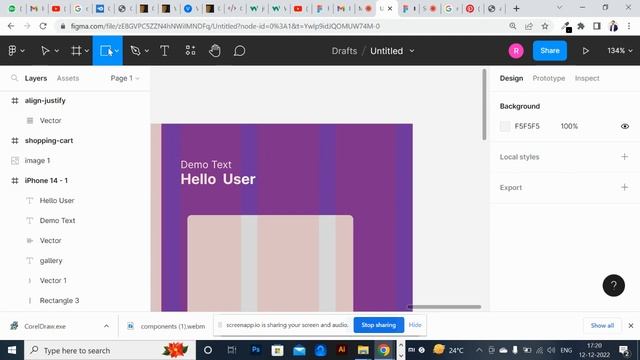Select the Pen tool
The image size is (640, 360).
pyautogui.click(x=135, y=51)
